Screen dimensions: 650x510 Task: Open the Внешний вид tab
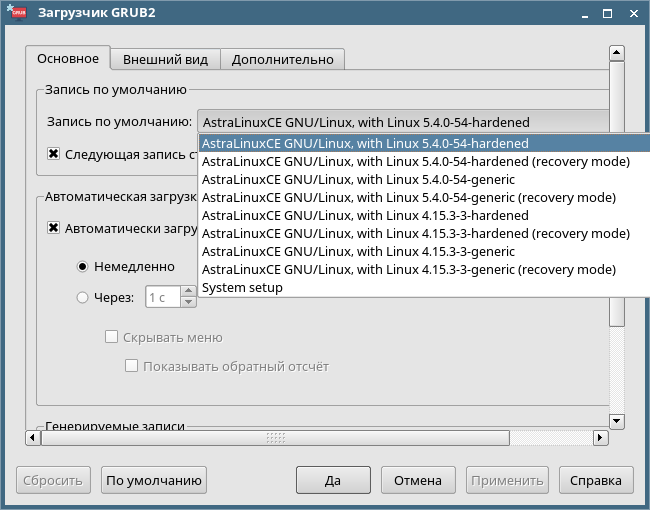click(x=165, y=60)
